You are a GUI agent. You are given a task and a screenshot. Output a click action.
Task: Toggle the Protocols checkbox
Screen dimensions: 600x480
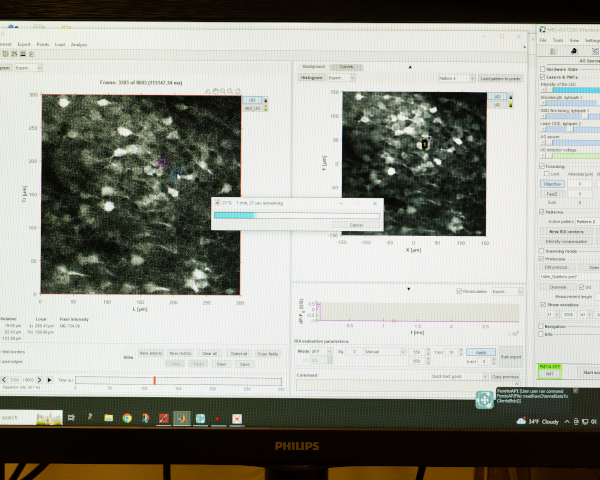541,259
